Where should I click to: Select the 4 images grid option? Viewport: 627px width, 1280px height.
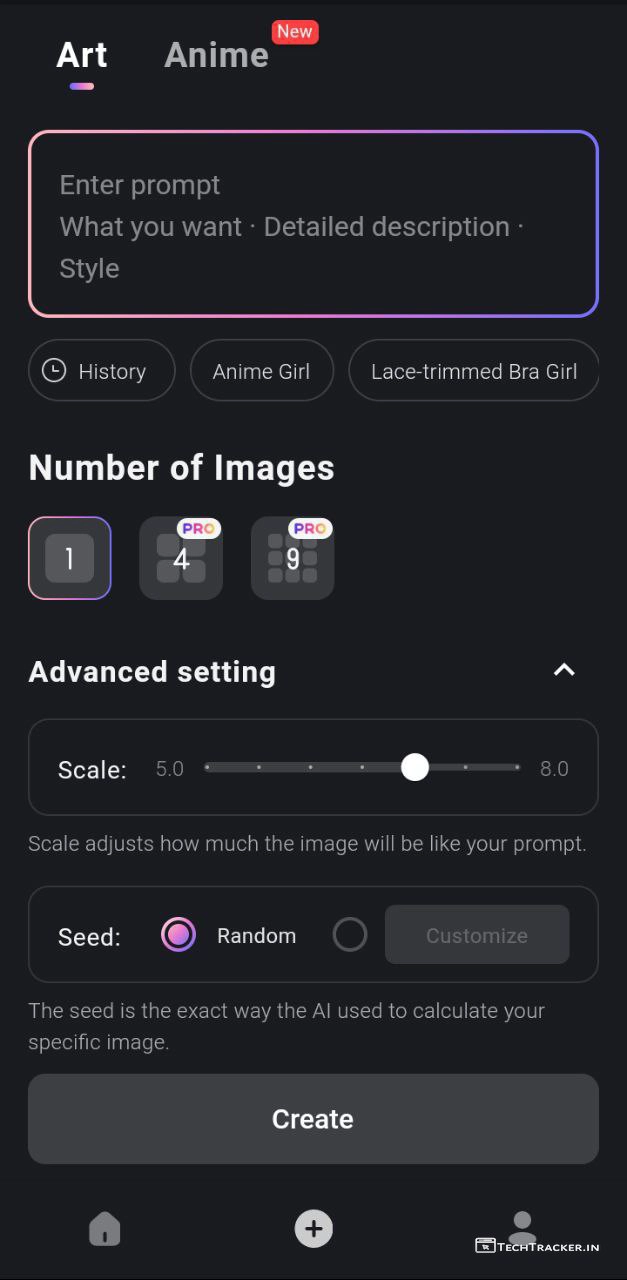click(x=181, y=559)
